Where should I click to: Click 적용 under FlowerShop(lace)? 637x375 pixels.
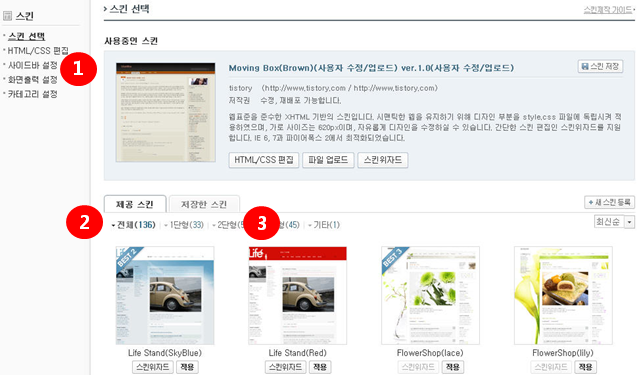click(453, 367)
